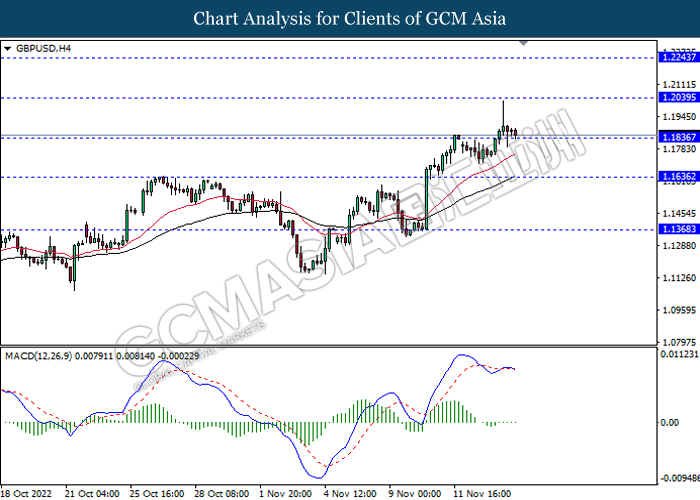The height and width of the screenshot is (500, 700).
Task: Click the 1.14545 price axis value
Action: (679, 213)
